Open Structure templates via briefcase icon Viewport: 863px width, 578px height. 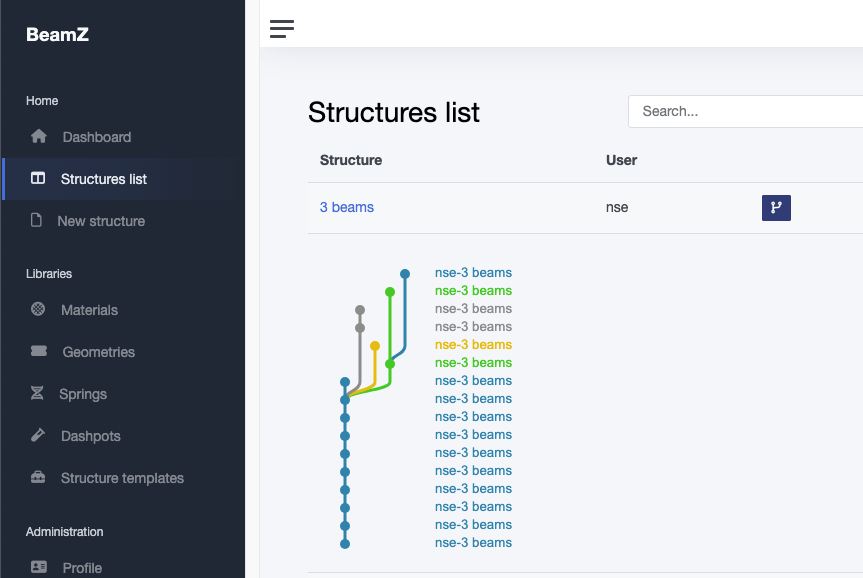pos(37,478)
